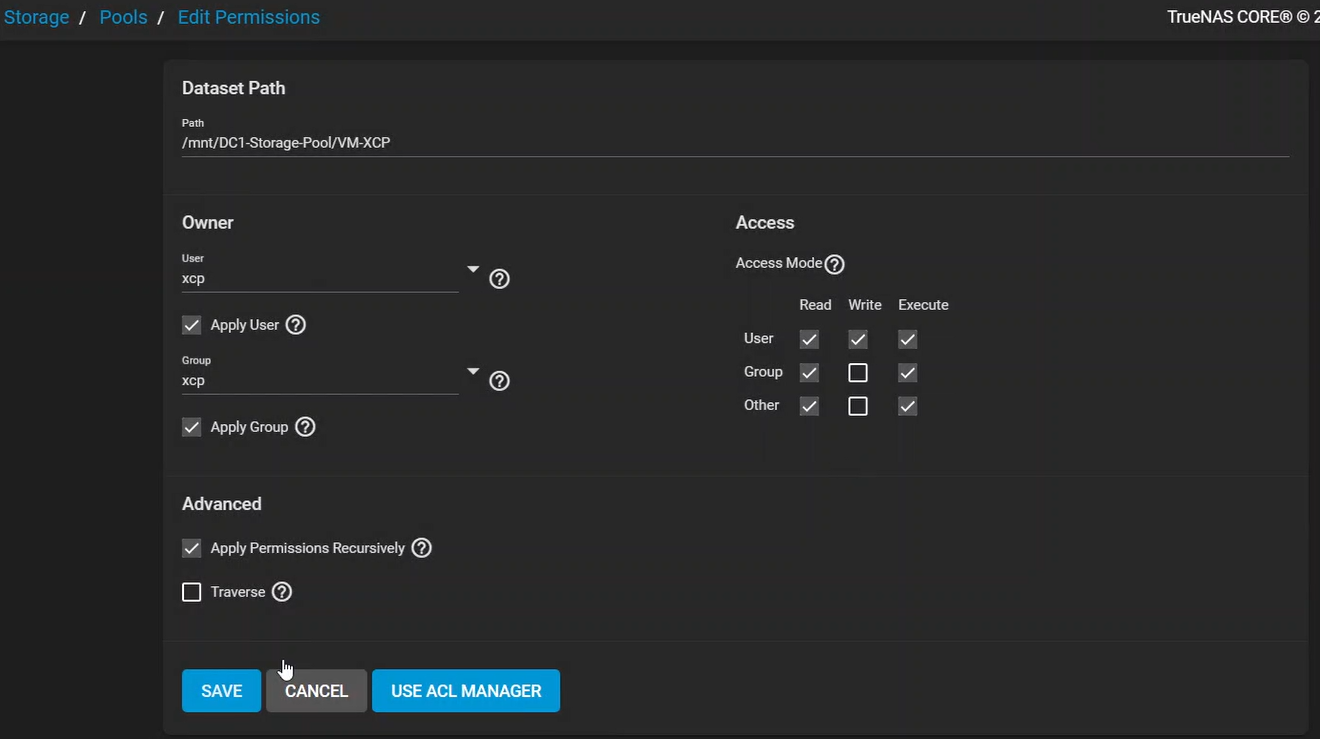Screen dimensions: 1320x739
Task: Open the owner User dropdown arrow
Action: pos(473,270)
